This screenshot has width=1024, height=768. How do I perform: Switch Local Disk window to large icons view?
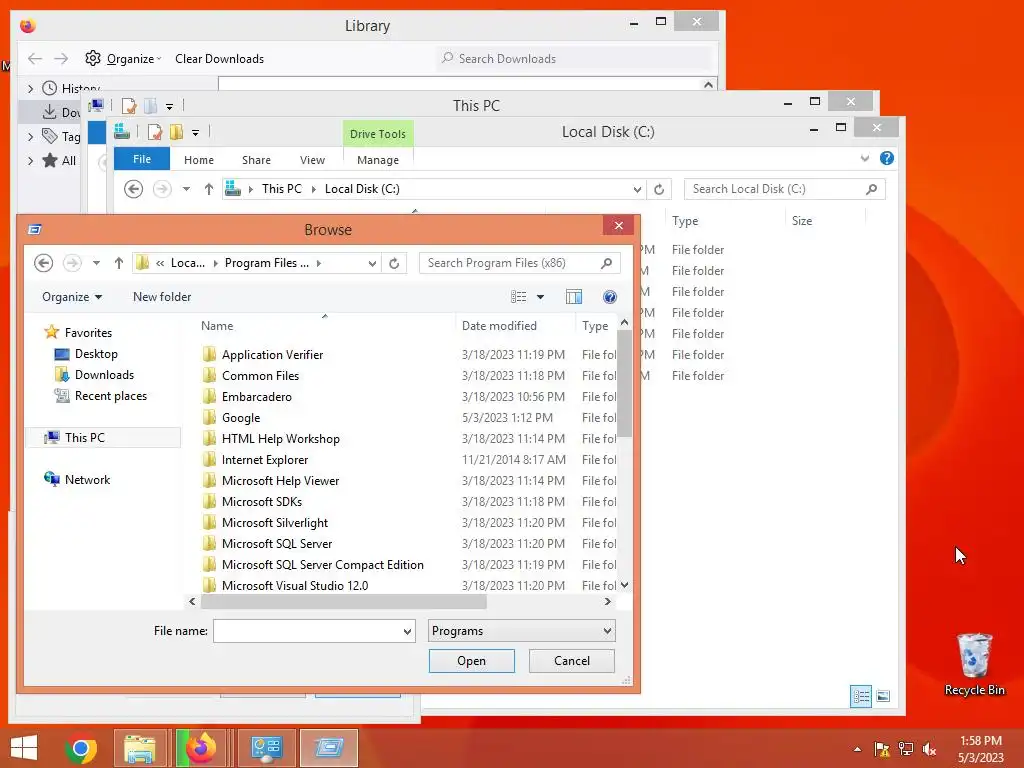coord(883,696)
